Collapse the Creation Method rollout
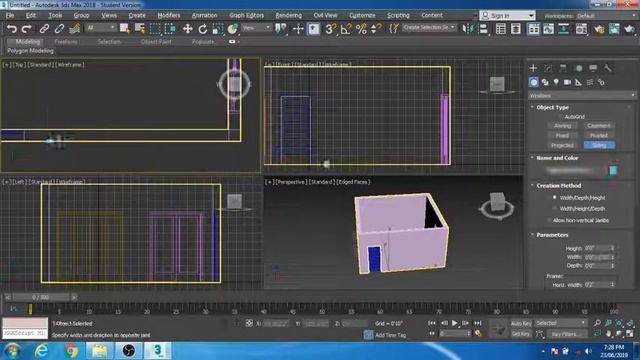Screen dimensions: 640x360 tap(558, 186)
